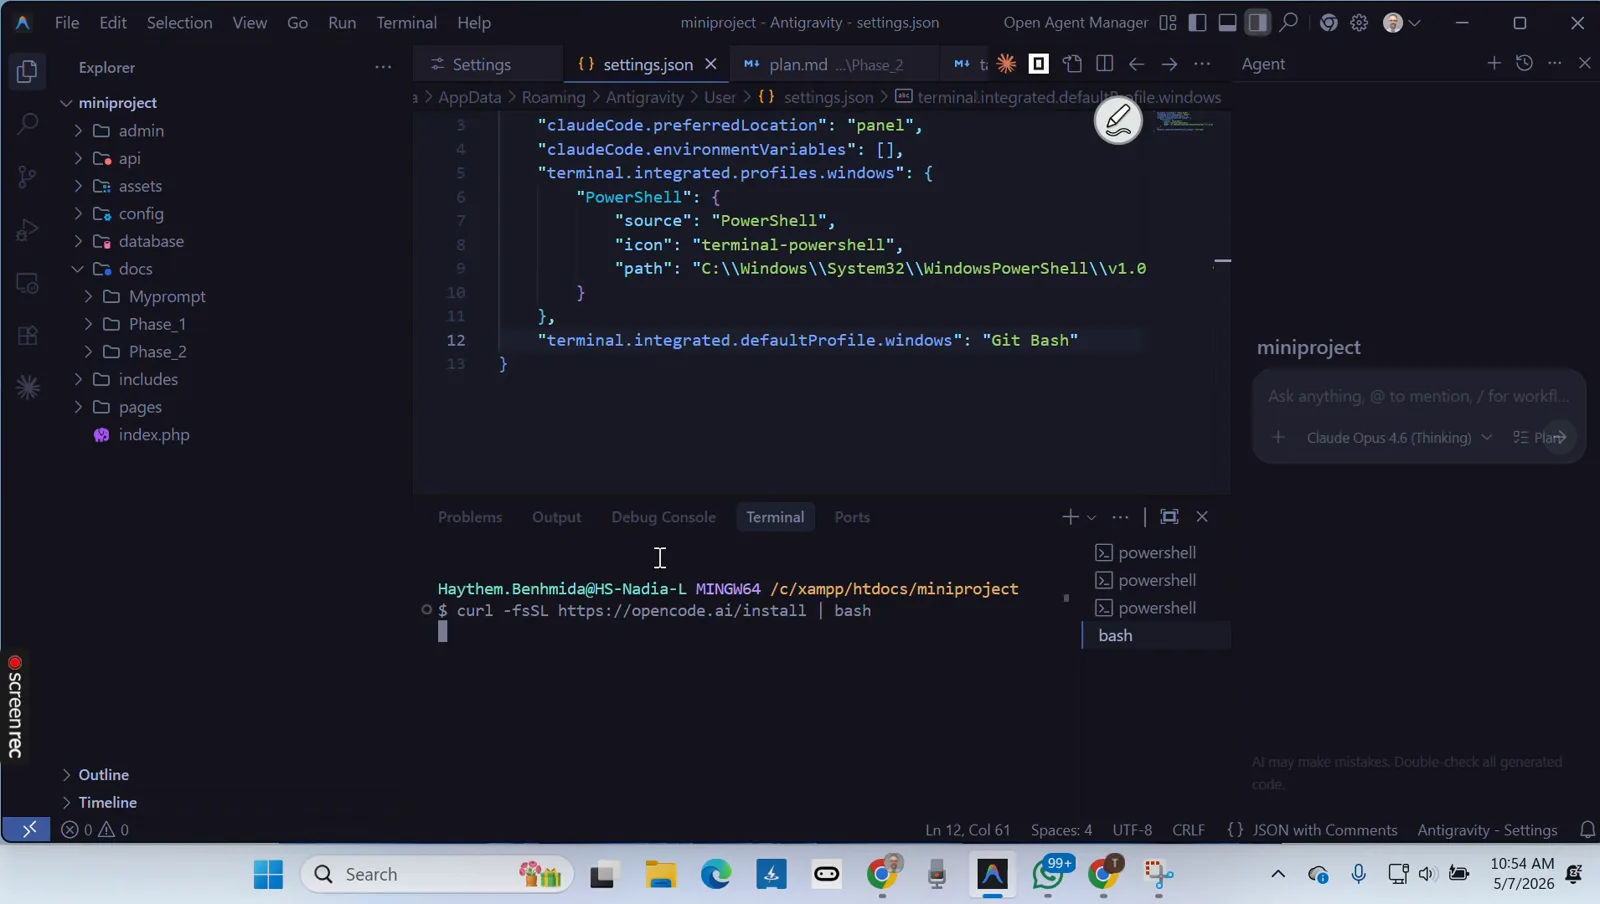Open File Explorer from taskbar
The image size is (1600, 904).
(x=660, y=874)
